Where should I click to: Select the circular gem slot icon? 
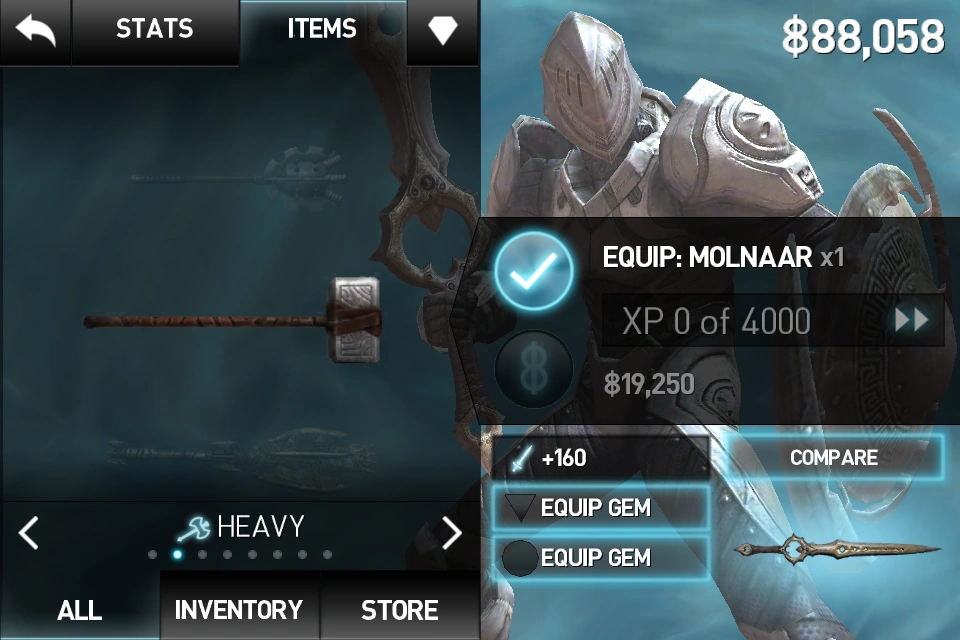(x=519, y=558)
